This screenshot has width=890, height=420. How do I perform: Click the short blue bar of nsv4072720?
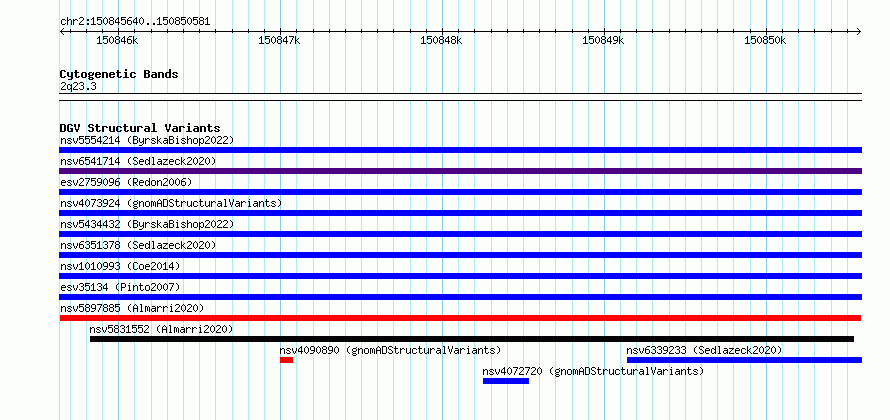coord(506,381)
